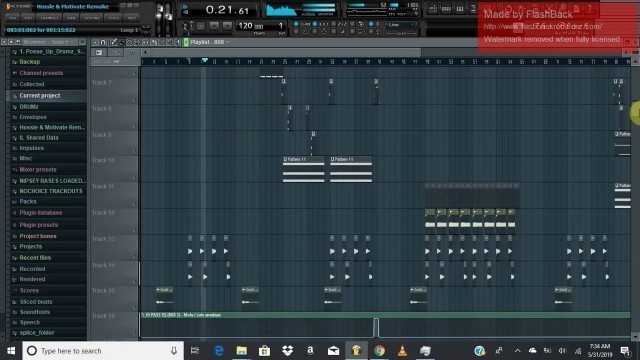The width and height of the screenshot is (640, 360).
Task: Expand the Plugin database folder
Action: point(41,213)
